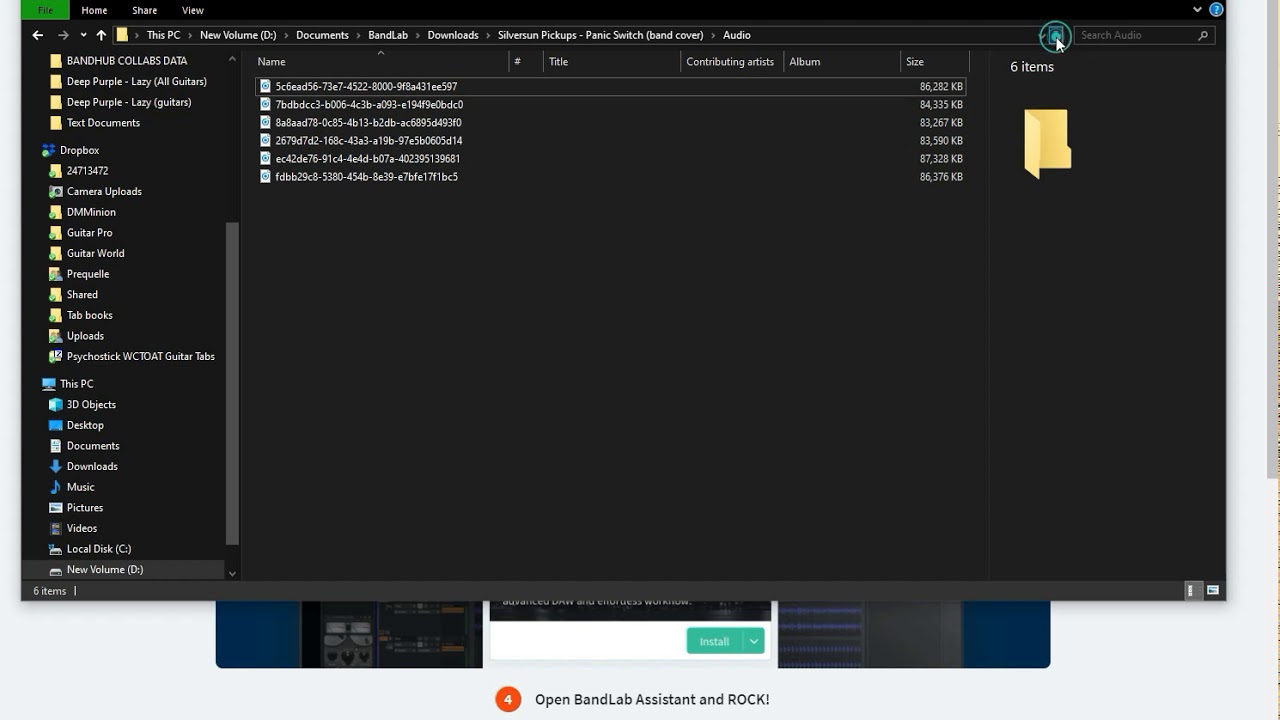Open Guitar World folder

95,253
